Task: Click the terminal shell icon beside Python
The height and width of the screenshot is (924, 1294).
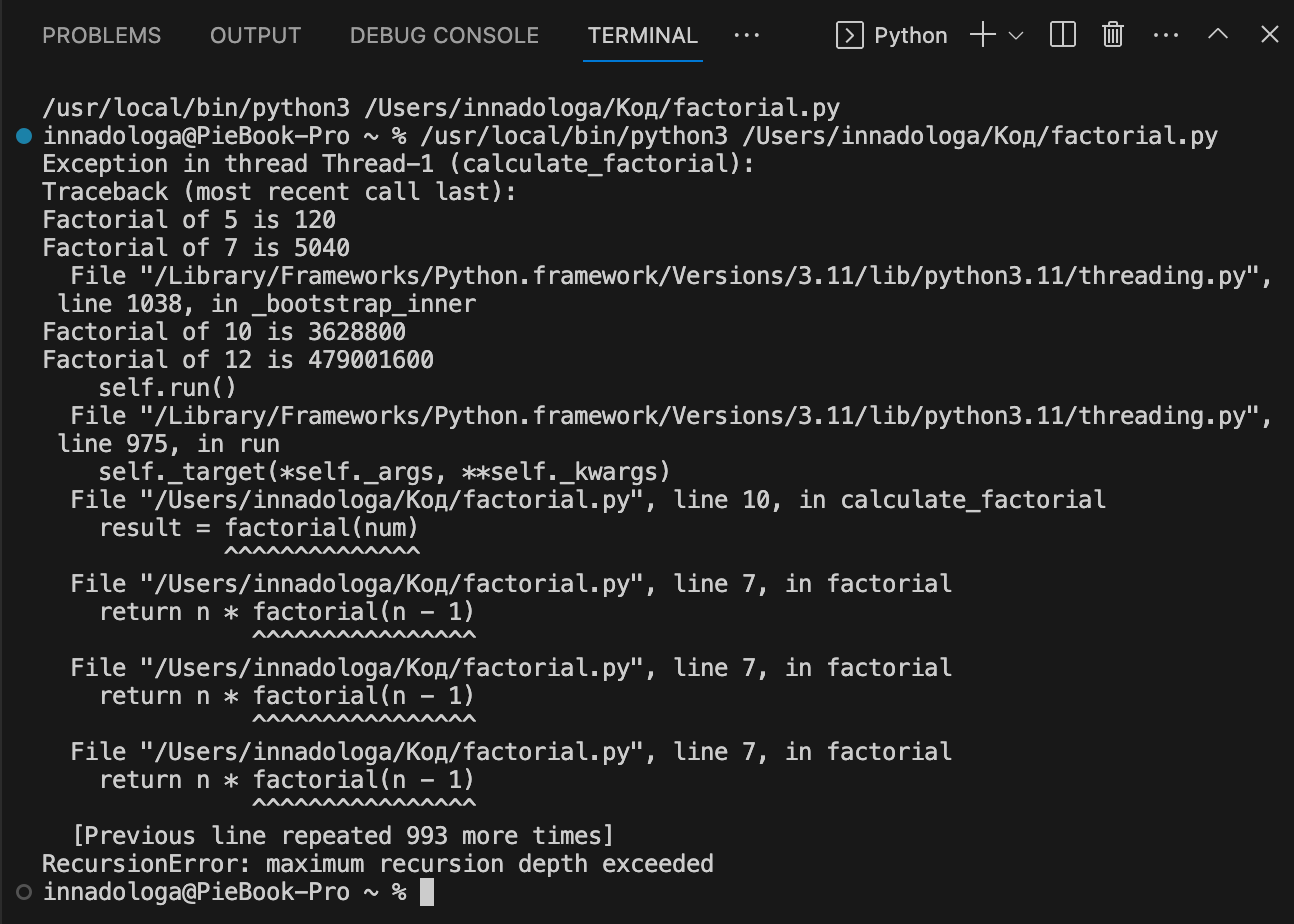Action: pyautogui.click(x=849, y=35)
